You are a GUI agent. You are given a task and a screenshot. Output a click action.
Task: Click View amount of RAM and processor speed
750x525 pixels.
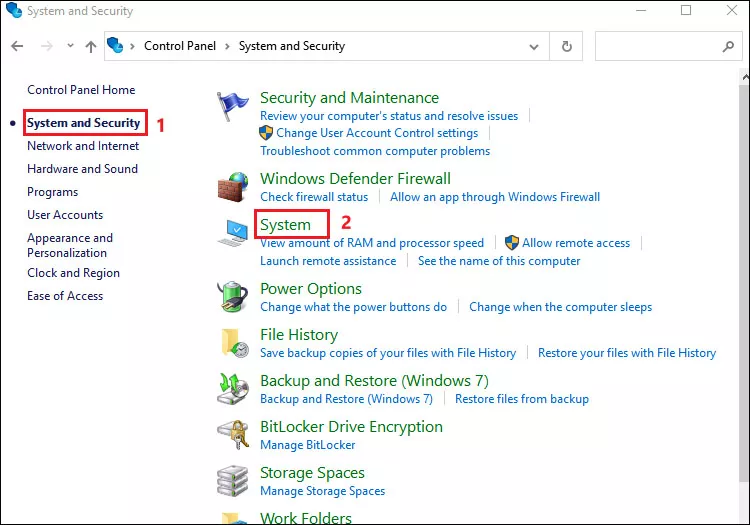click(x=372, y=243)
